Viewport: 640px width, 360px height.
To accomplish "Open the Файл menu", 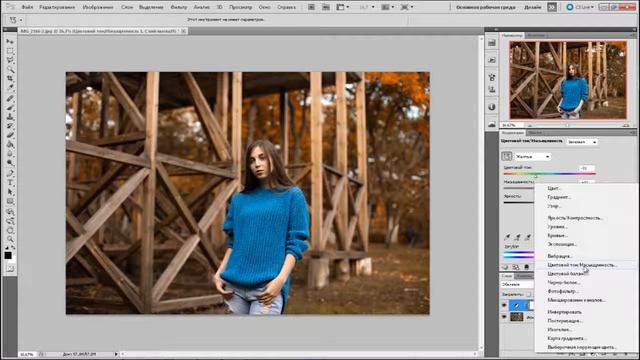I will click(x=27, y=7).
